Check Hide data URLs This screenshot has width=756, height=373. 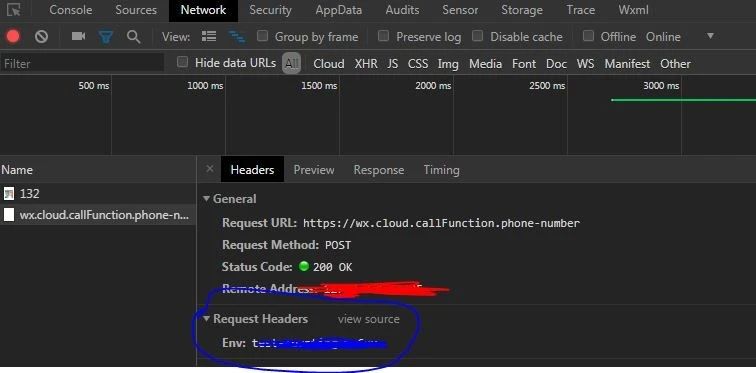point(182,62)
